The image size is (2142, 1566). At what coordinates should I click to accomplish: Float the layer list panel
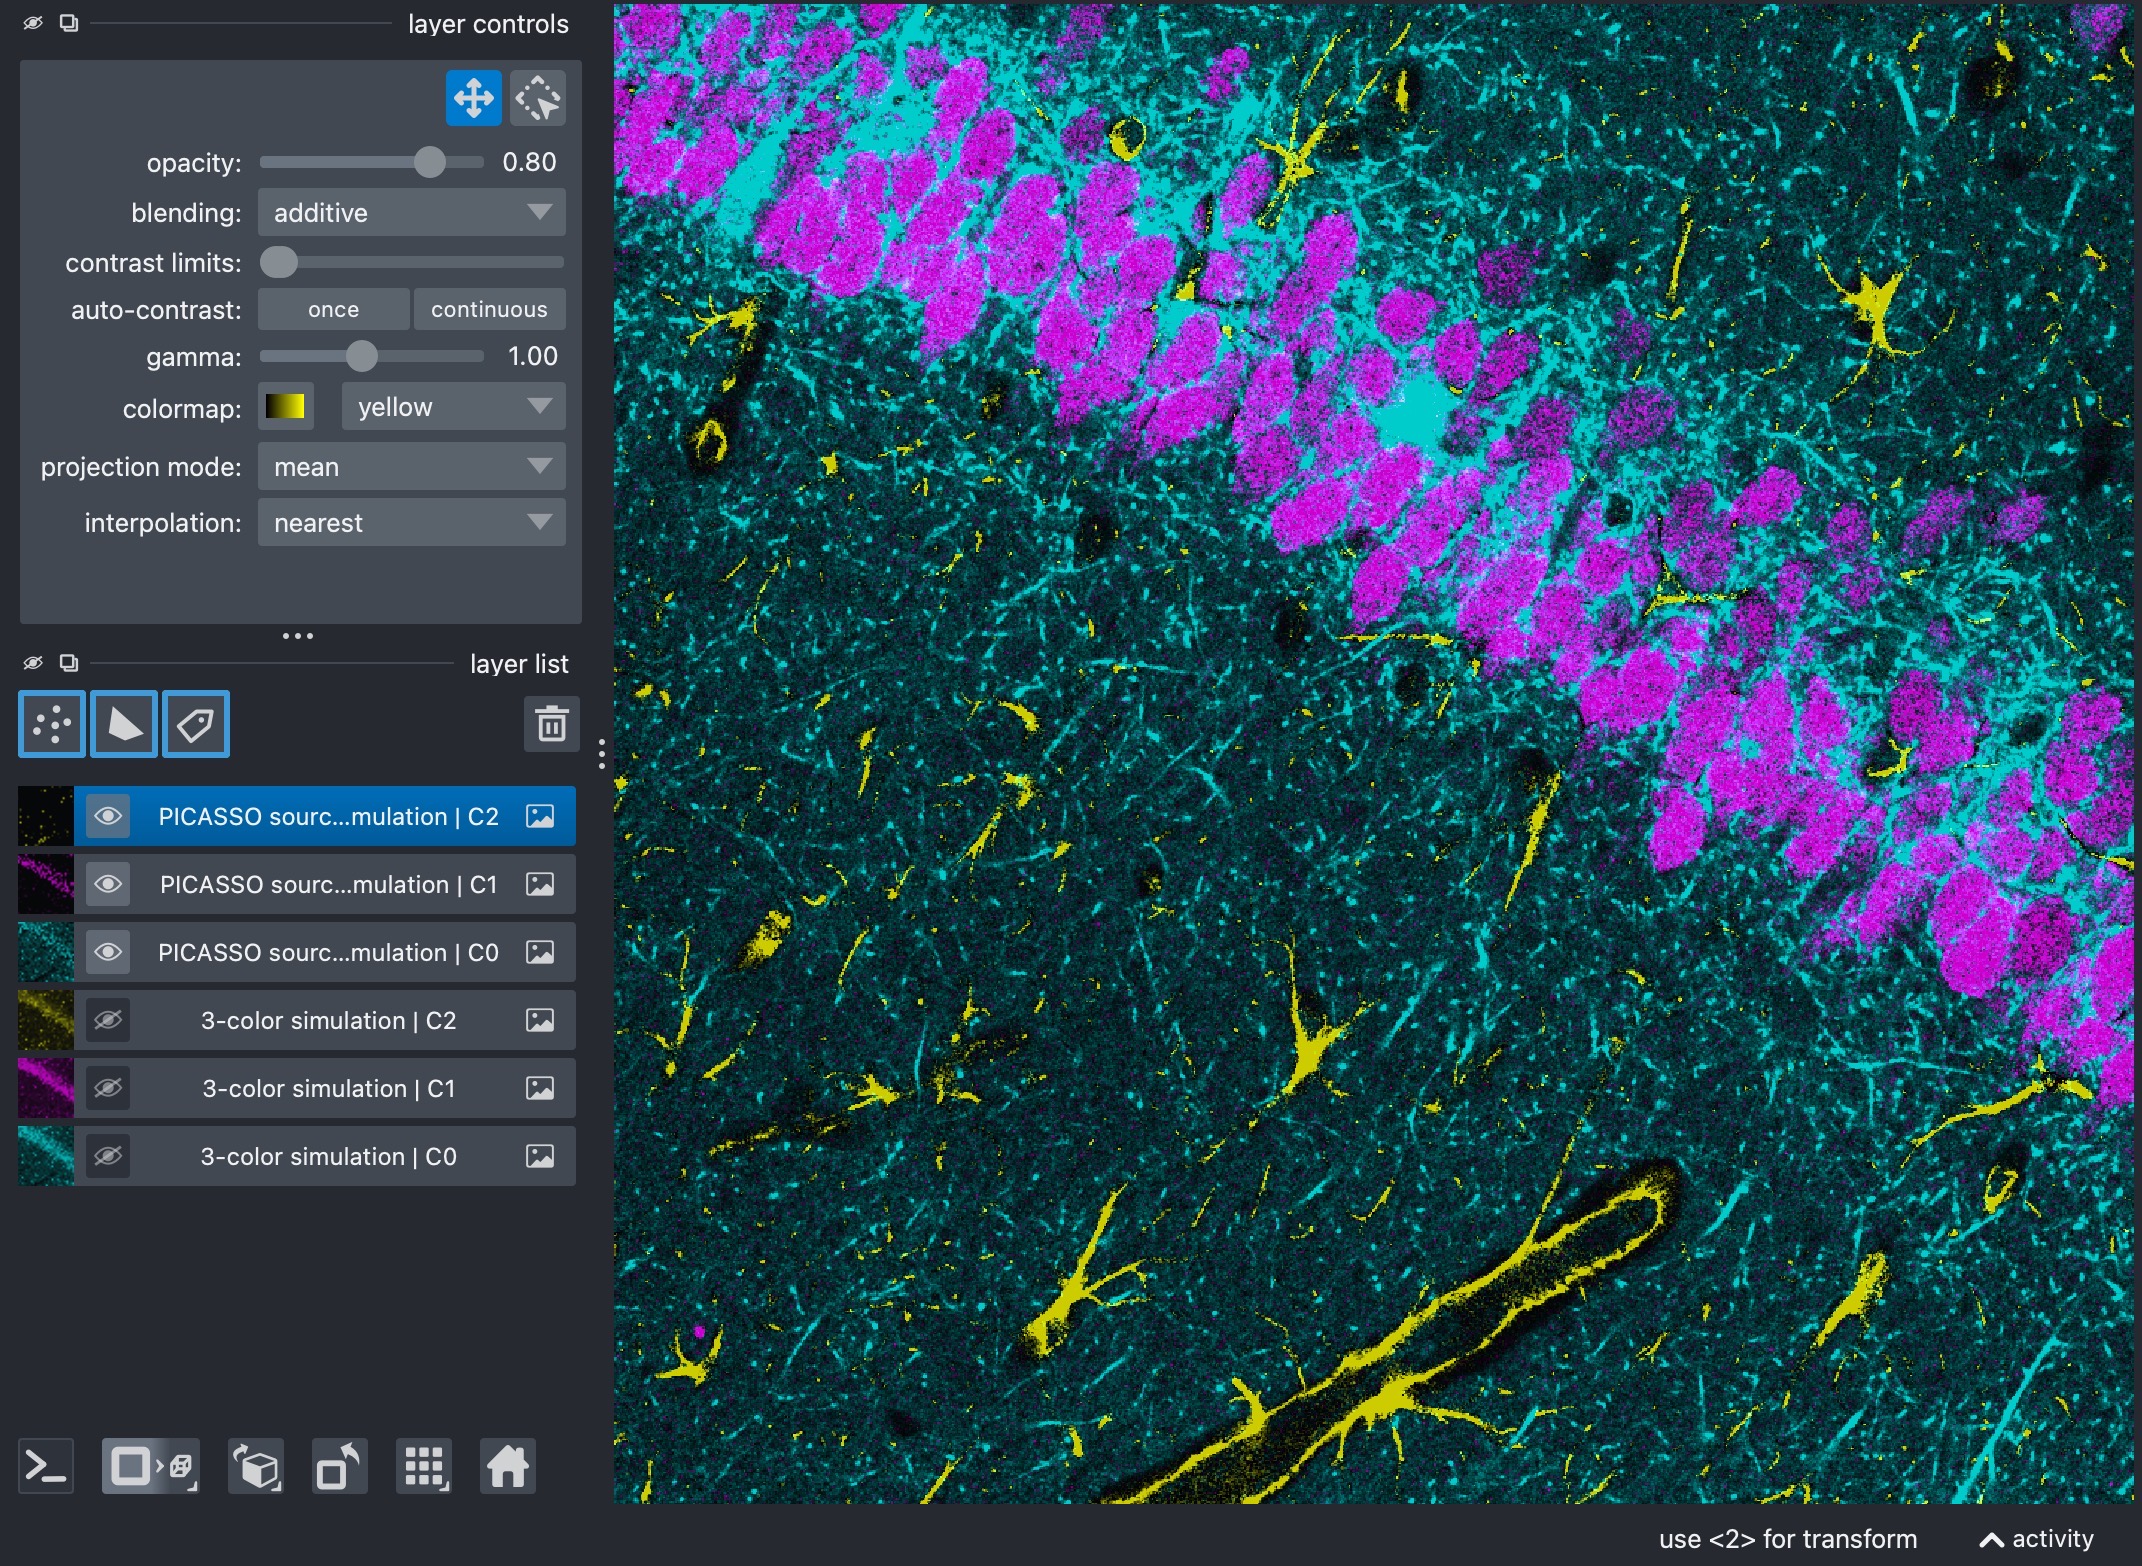pos(69,663)
